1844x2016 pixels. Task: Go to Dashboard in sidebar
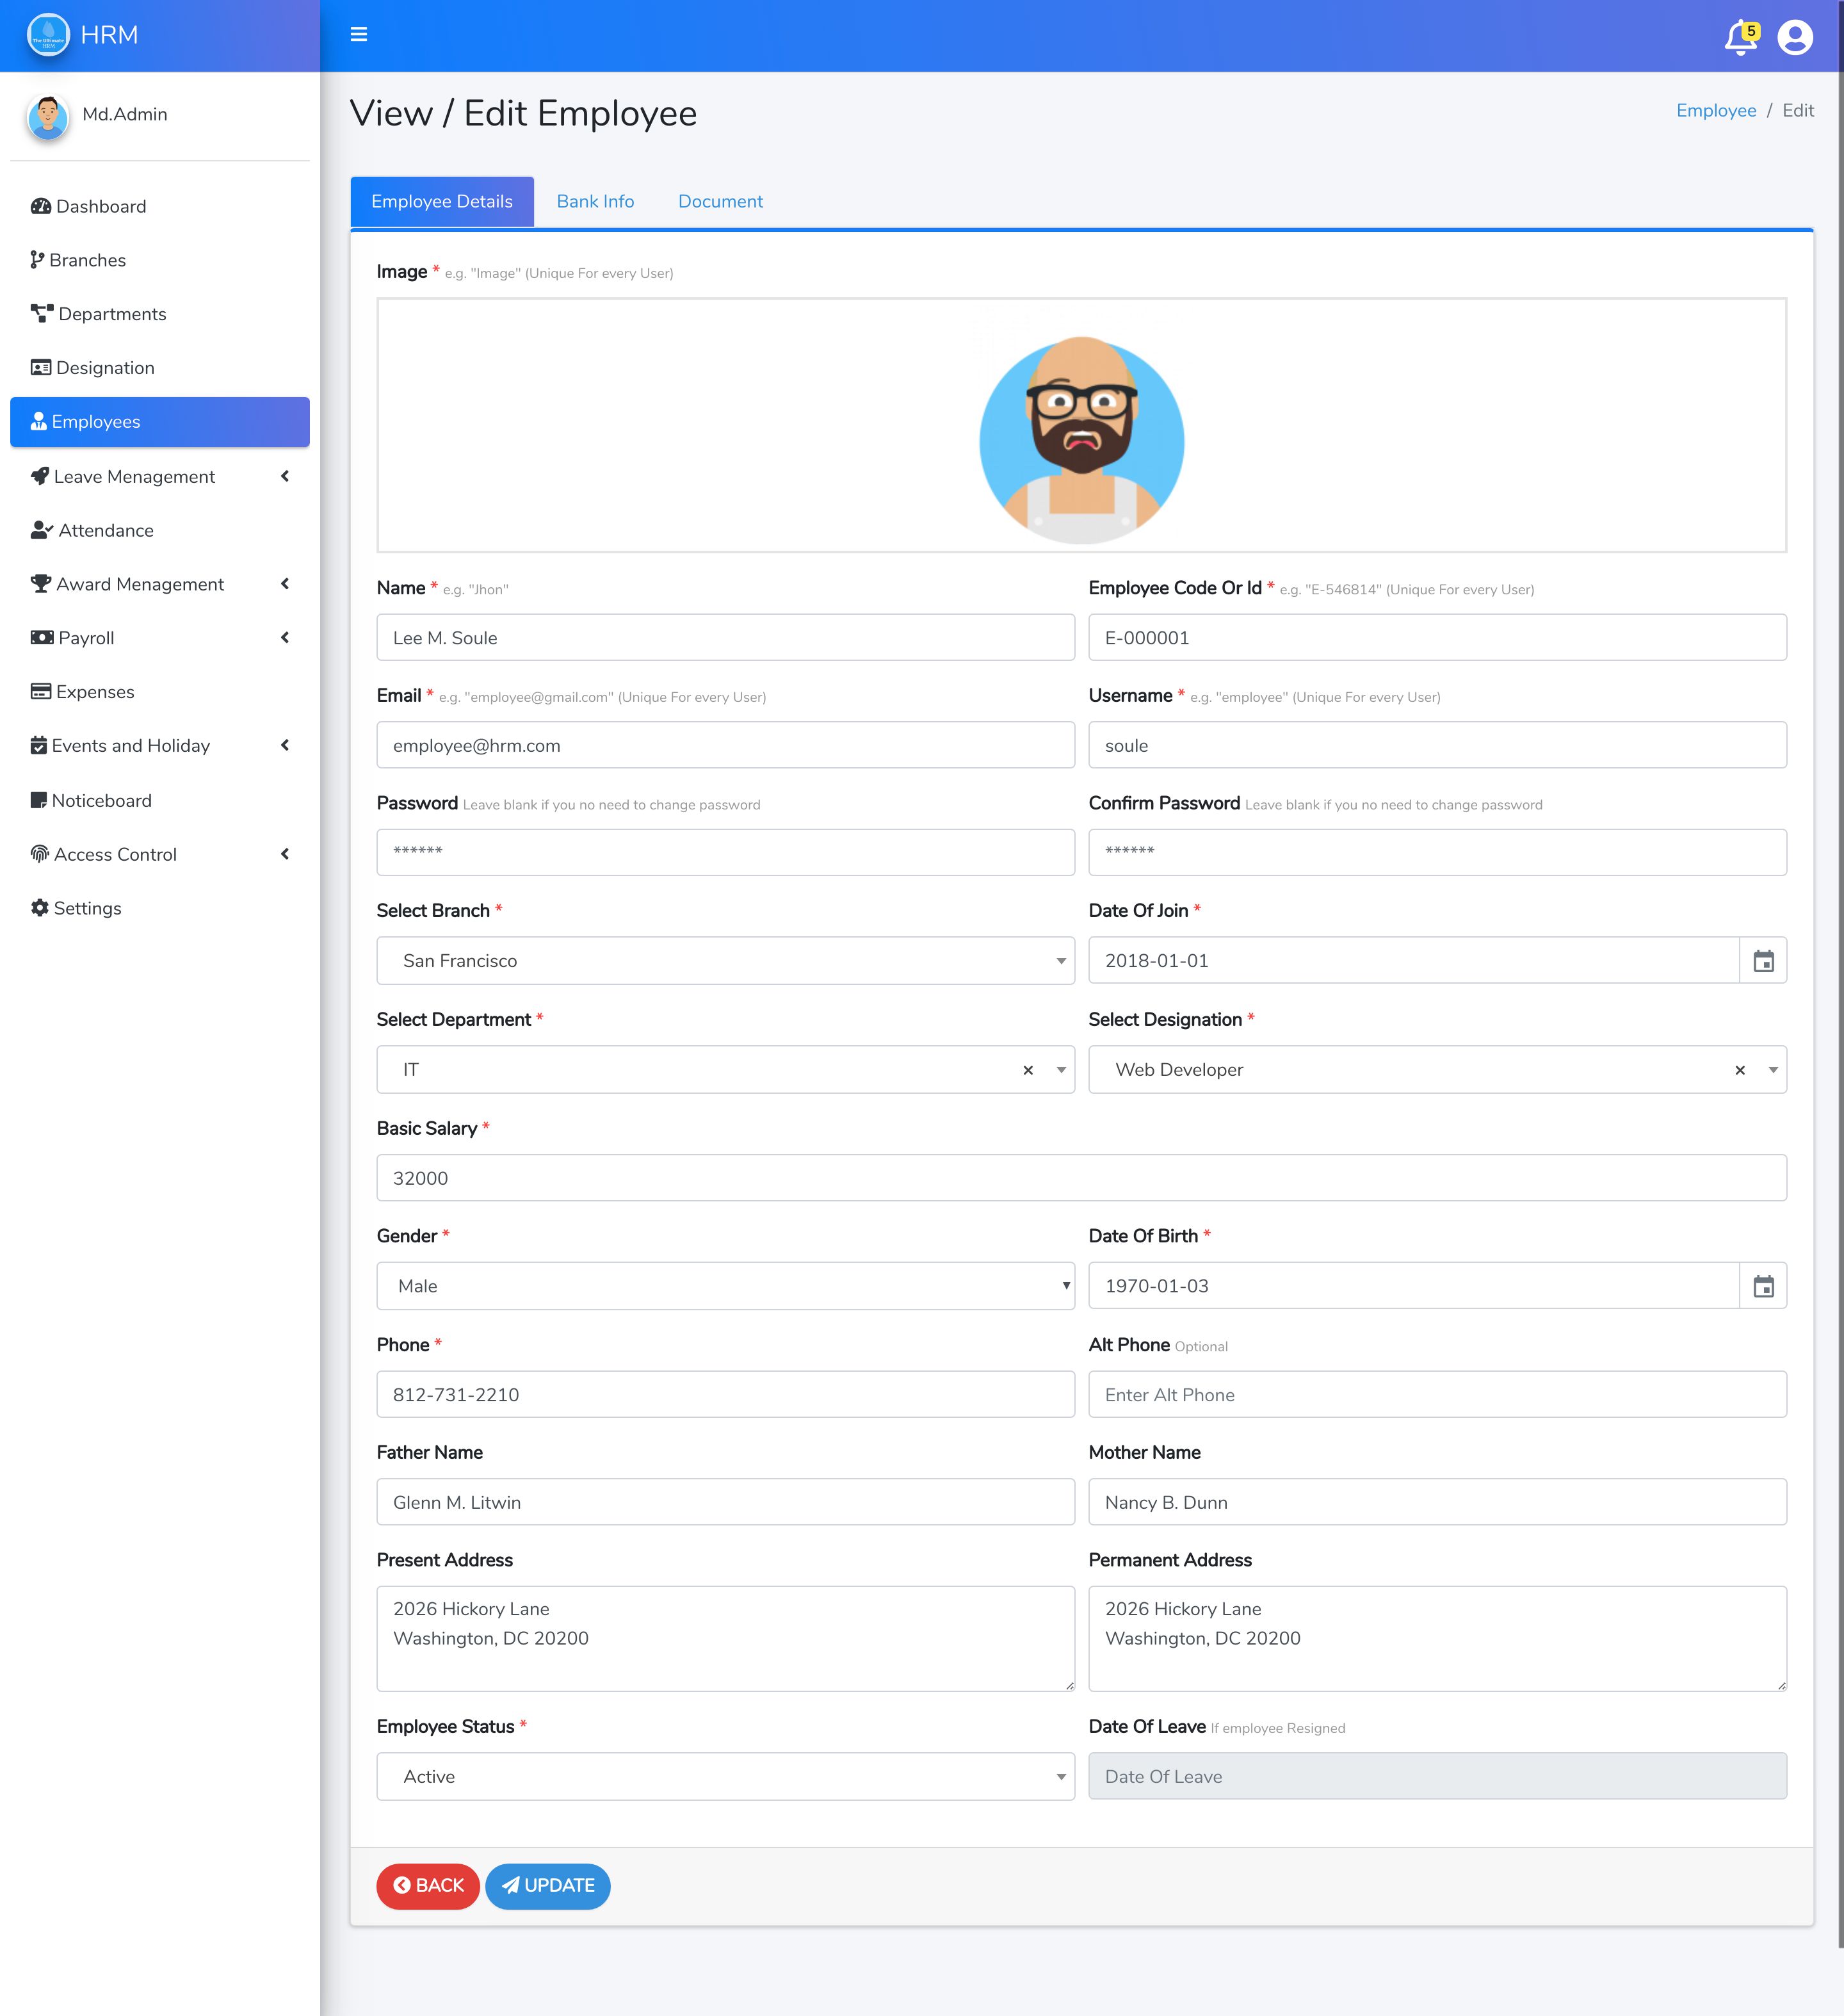100,206
